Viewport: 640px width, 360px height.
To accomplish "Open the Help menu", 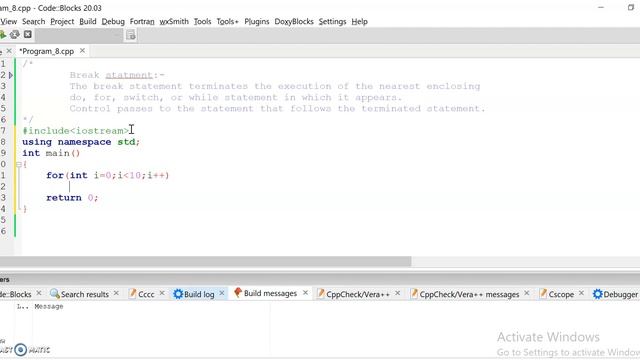I will pyautogui.click(x=359, y=22).
